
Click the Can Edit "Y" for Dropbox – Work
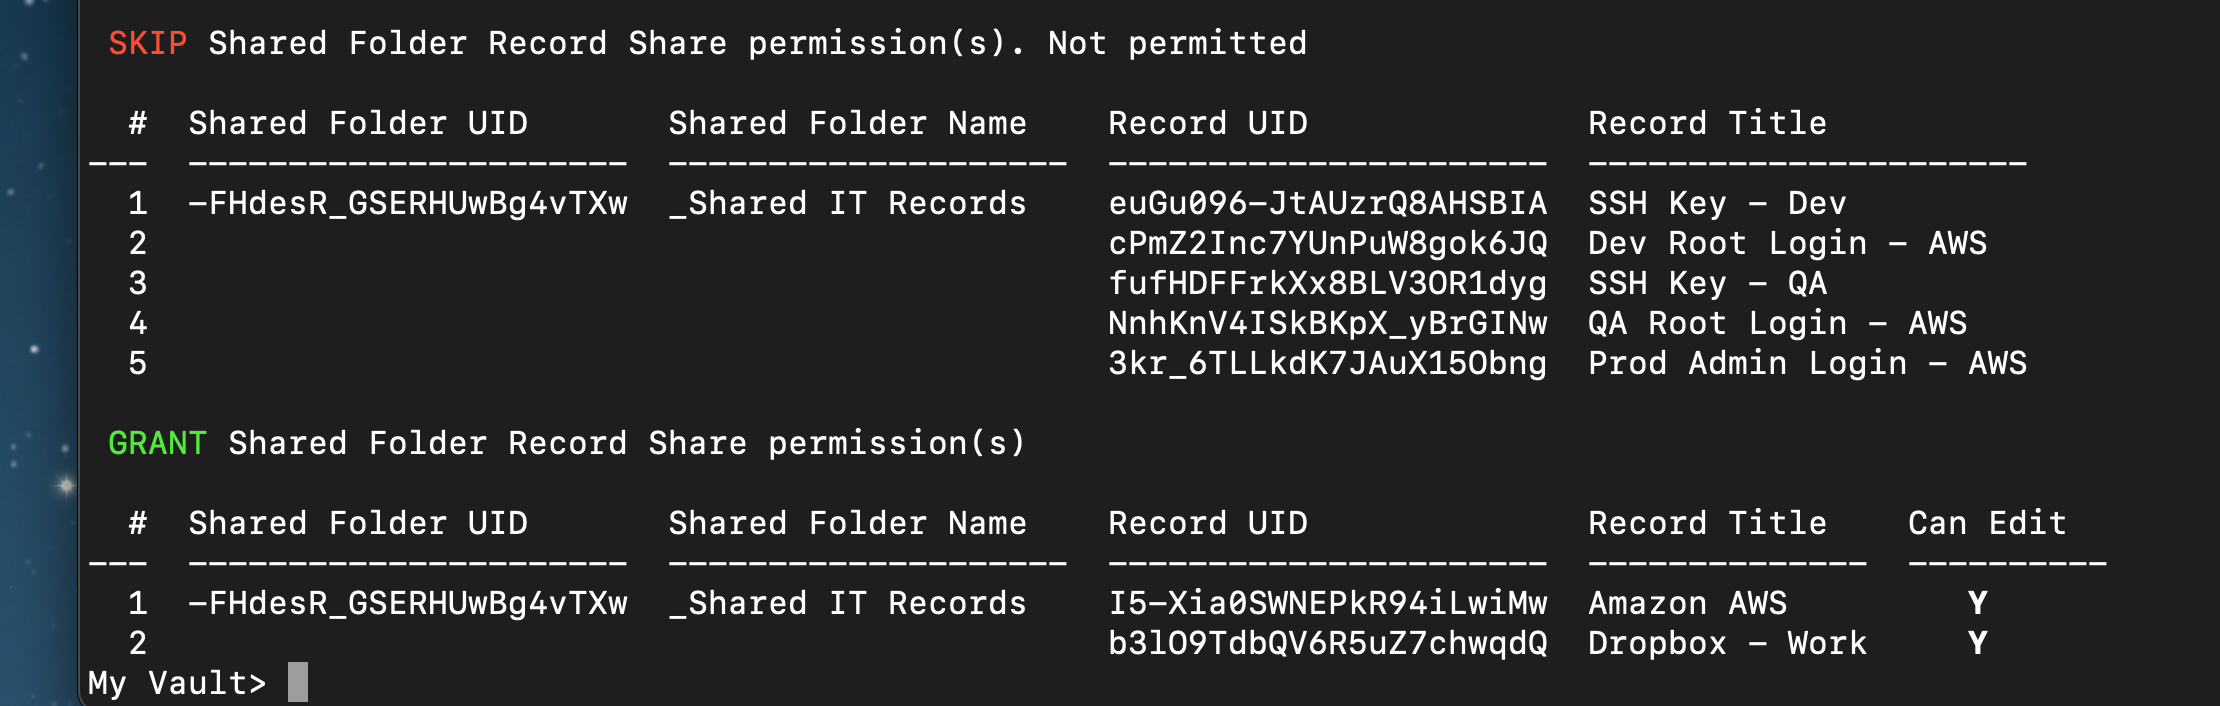pos(1977,643)
